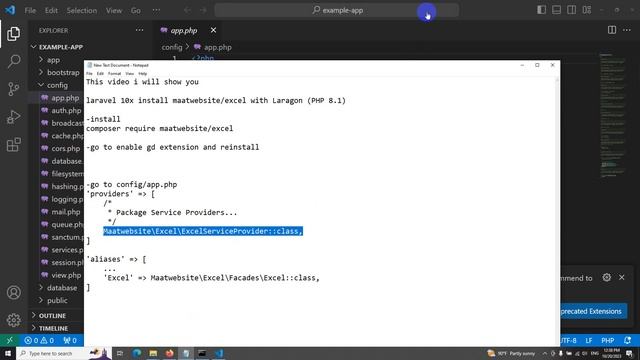Viewport: 640px width, 360px height.
Task: Open the Explorer view in activity bar
Action: [x=13, y=34]
